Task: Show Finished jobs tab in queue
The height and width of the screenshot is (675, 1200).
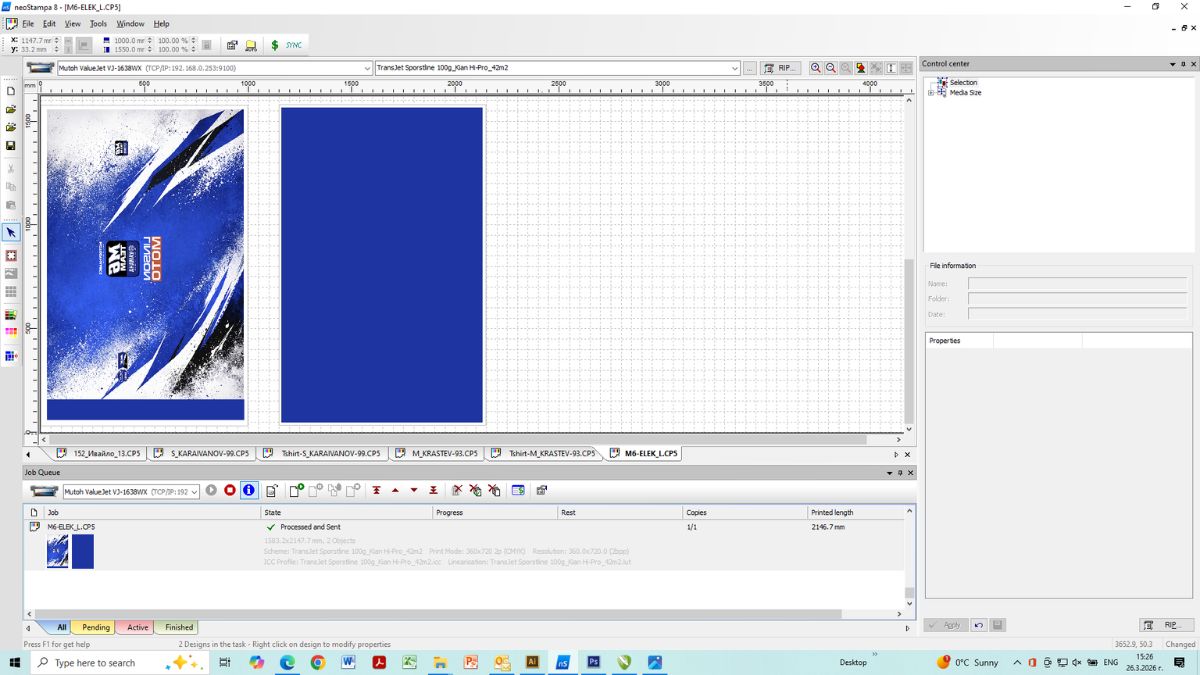Action: 179,627
